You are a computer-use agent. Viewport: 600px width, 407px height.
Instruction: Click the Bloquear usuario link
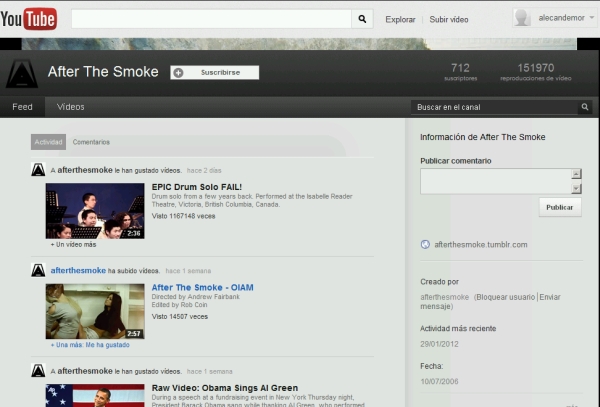505,297
